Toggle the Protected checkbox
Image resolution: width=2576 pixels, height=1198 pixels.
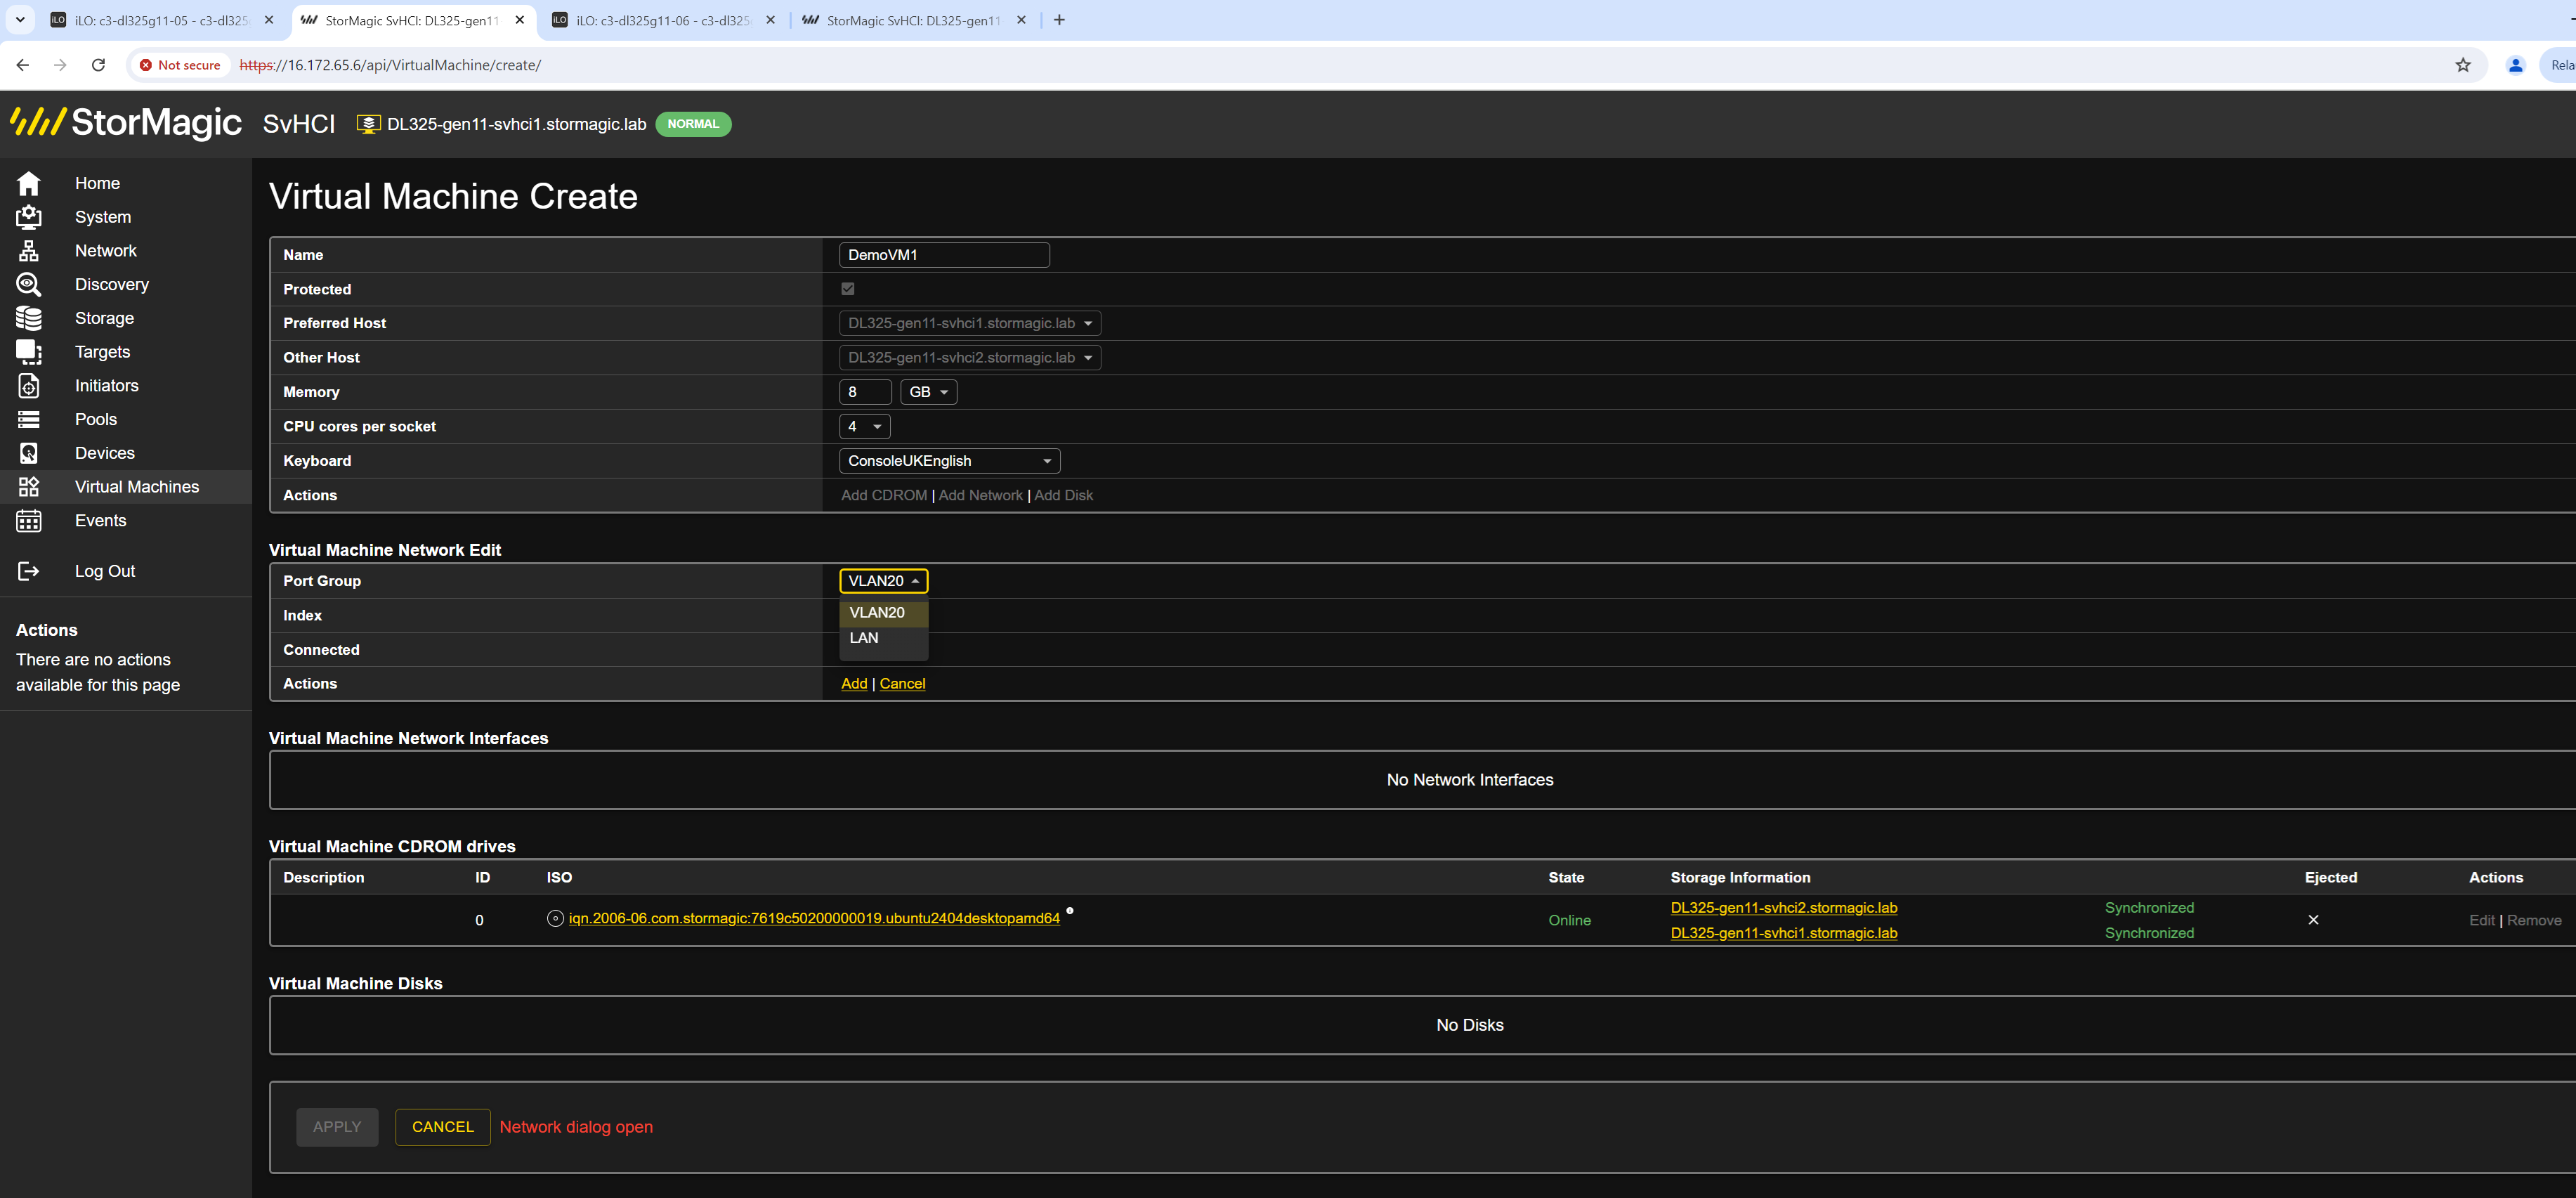pos(848,289)
